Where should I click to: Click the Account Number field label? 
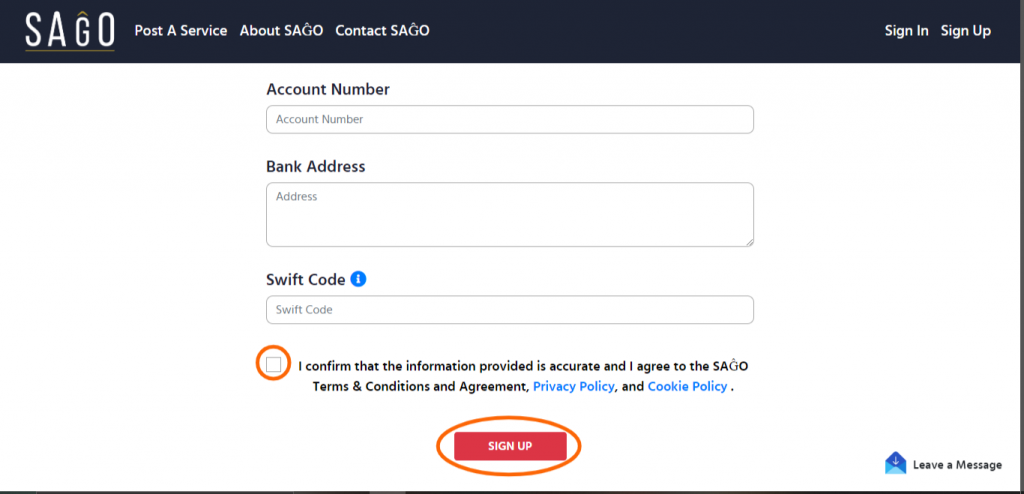click(x=328, y=89)
